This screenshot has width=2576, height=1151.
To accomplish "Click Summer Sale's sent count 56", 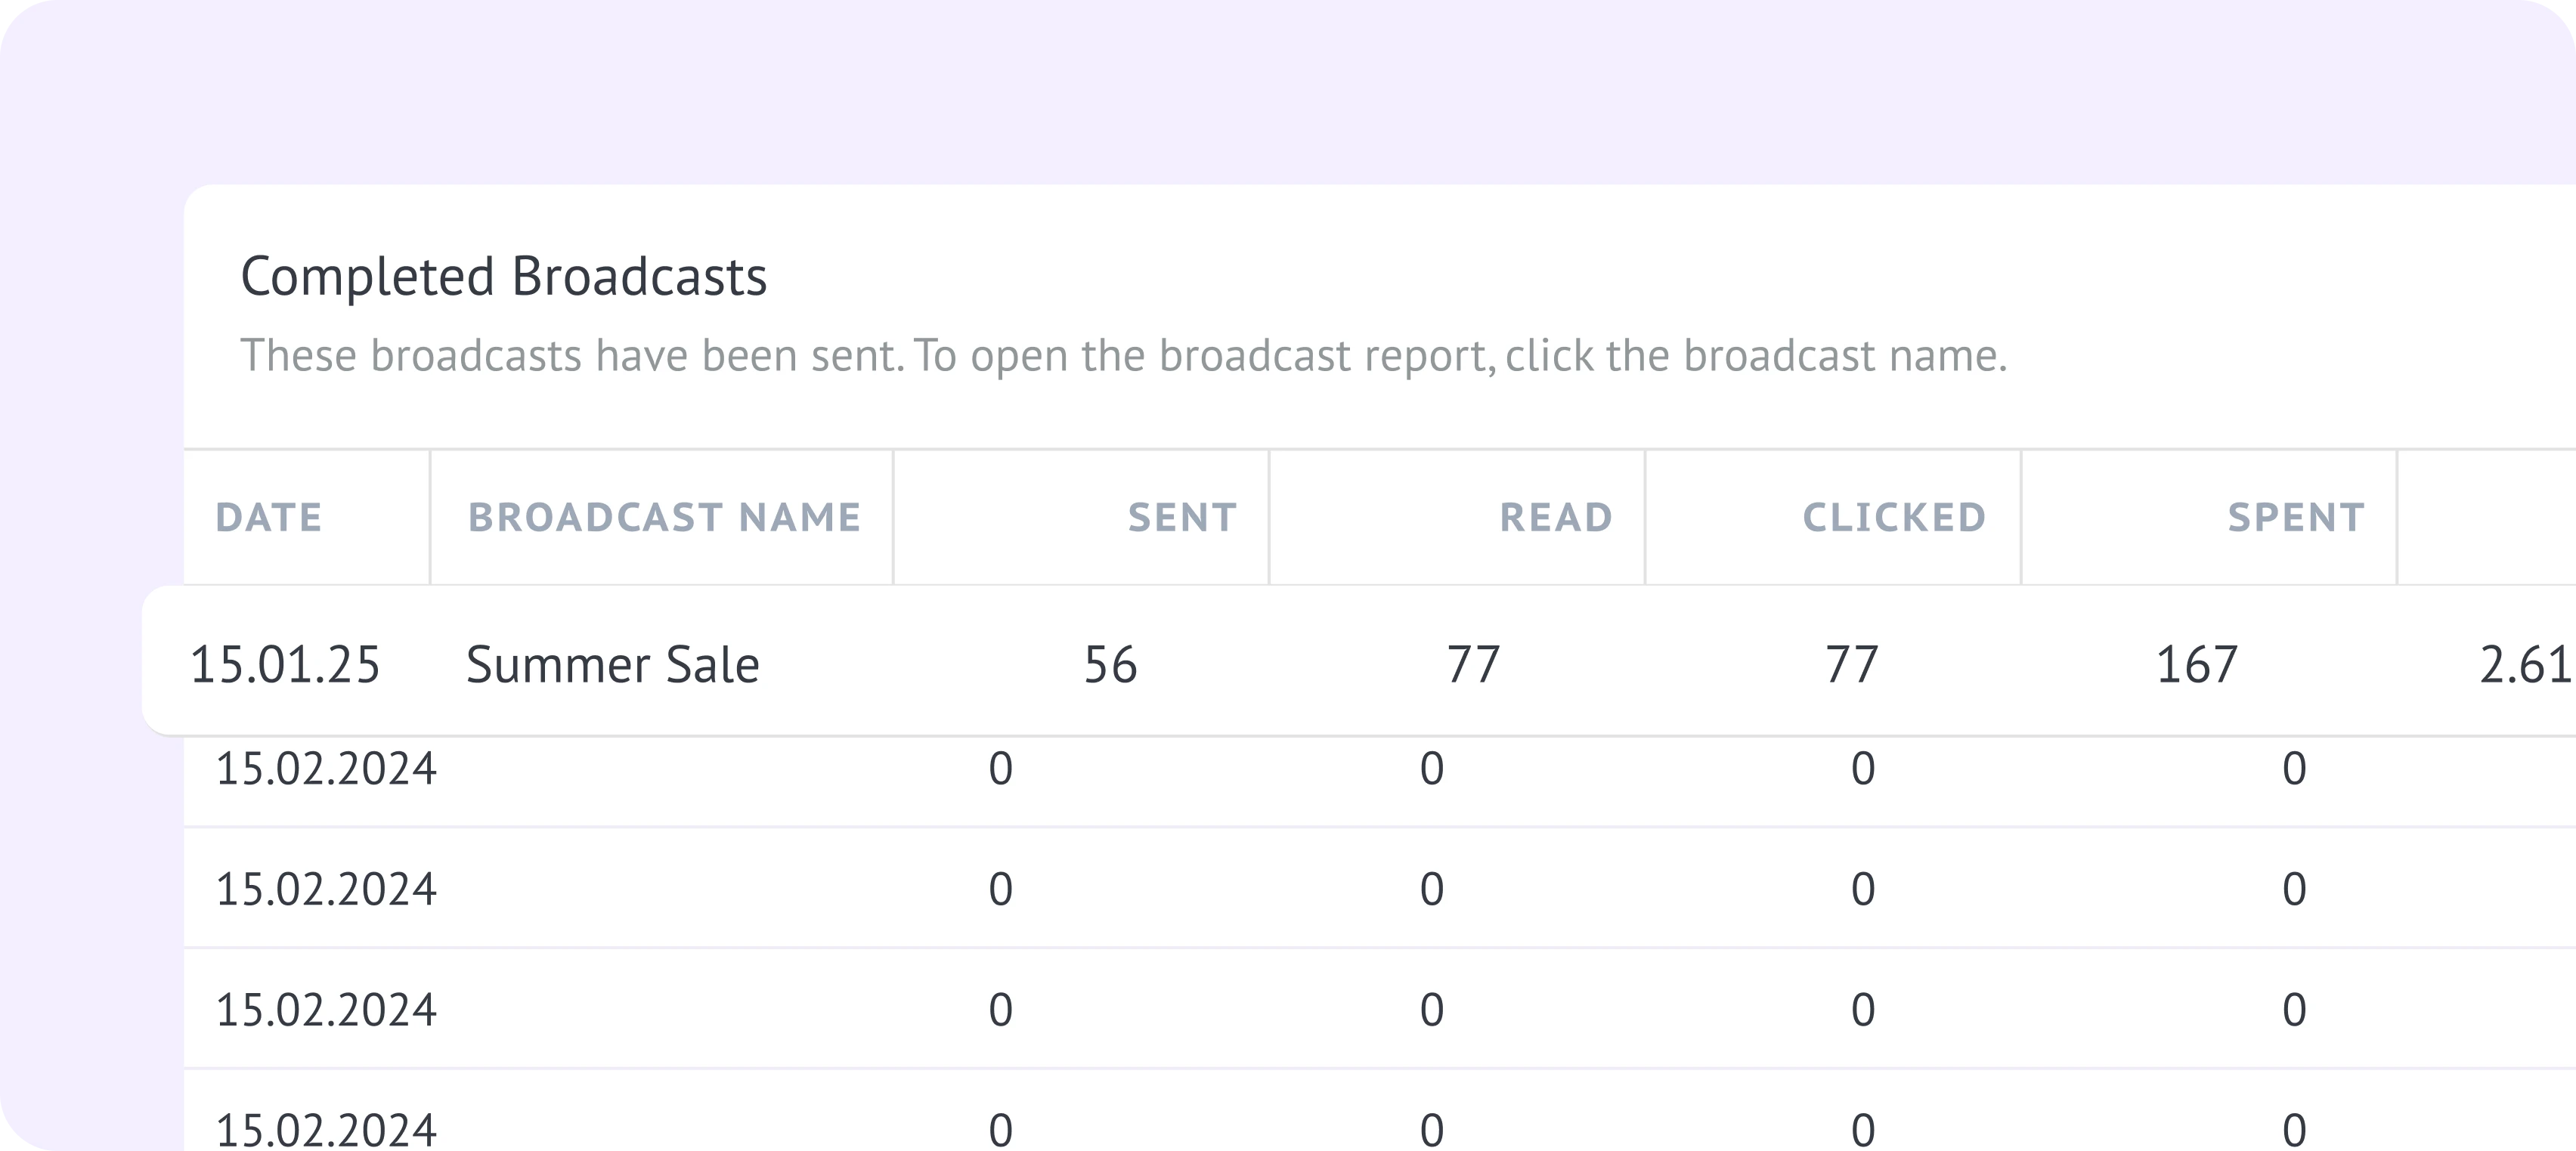I will pyautogui.click(x=1110, y=665).
